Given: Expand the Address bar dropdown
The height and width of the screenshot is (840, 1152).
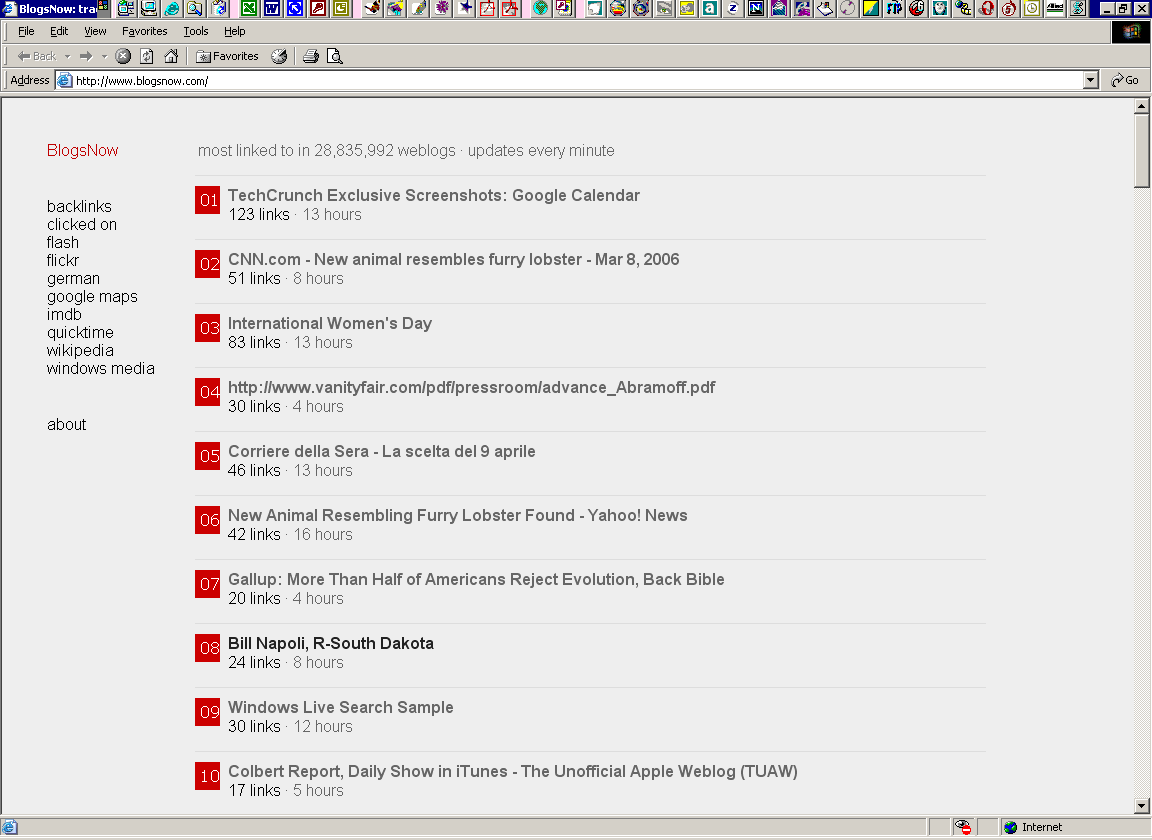Looking at the screenshot, I should tap(1091, 80).
